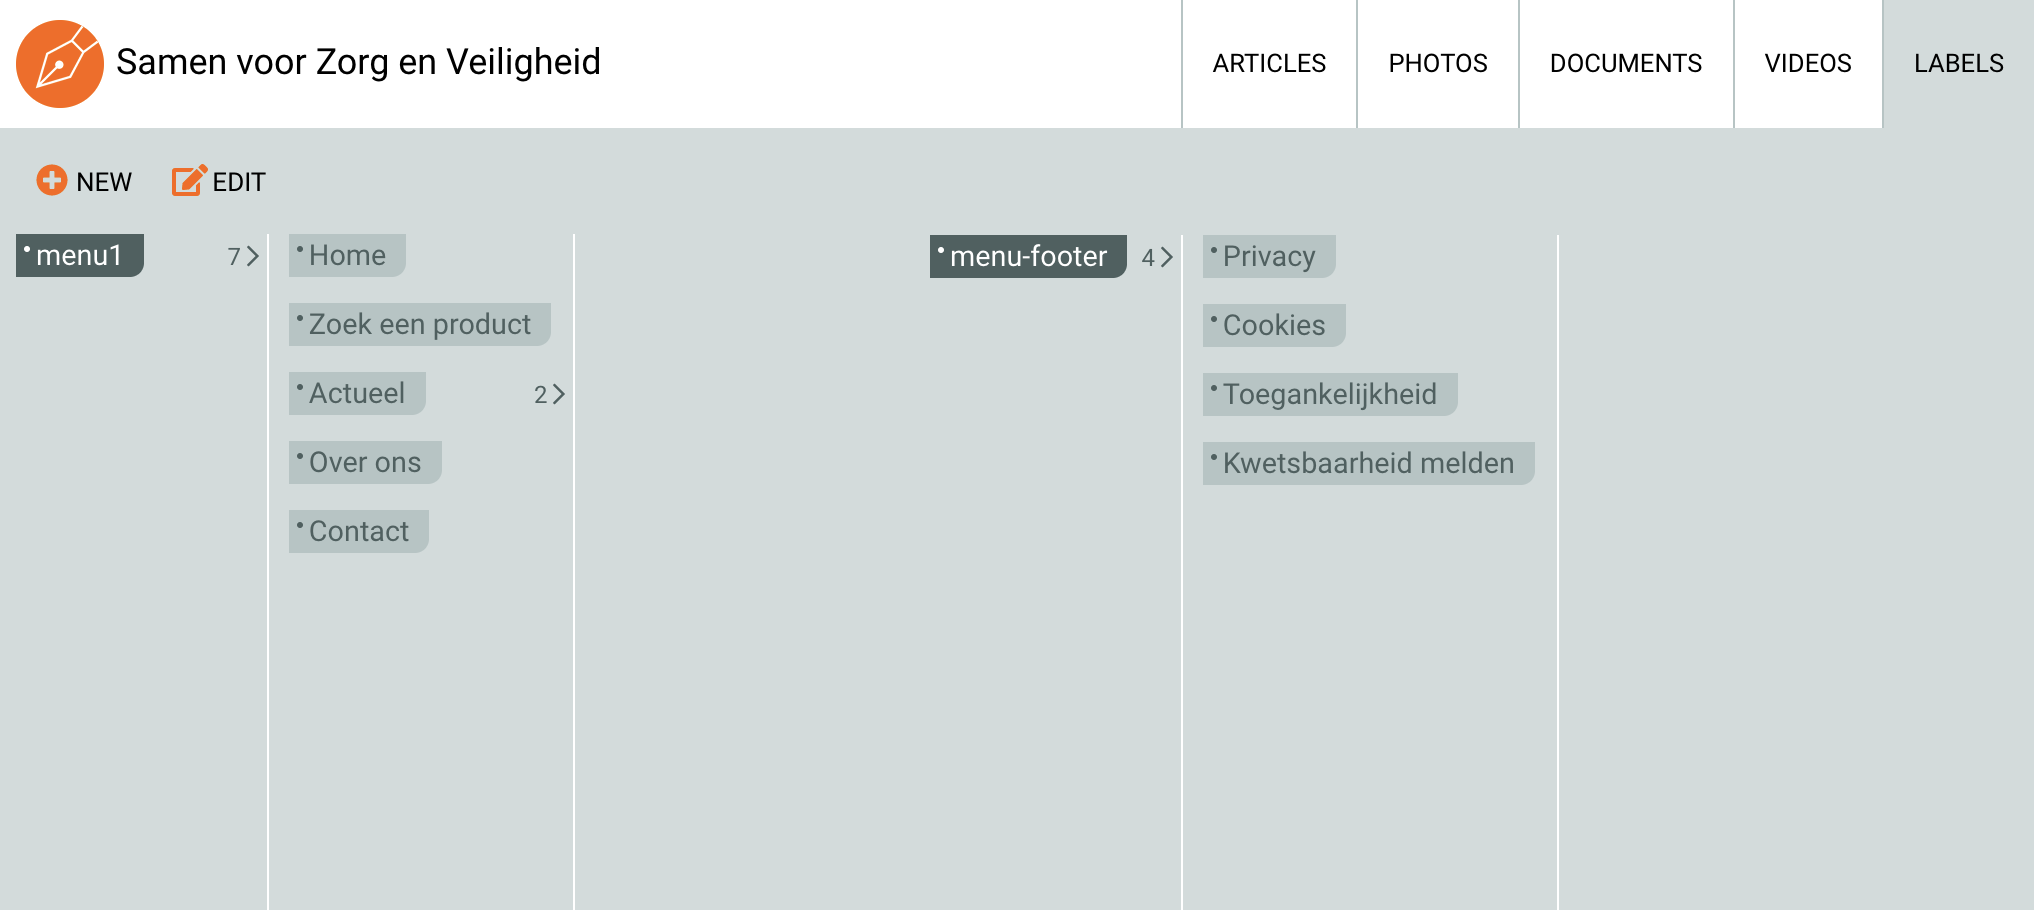Select the Kwetsbaarheid melden label
Image resolution: width=2034 pixels, height=910 pixels.
[x=1369, y=464]
